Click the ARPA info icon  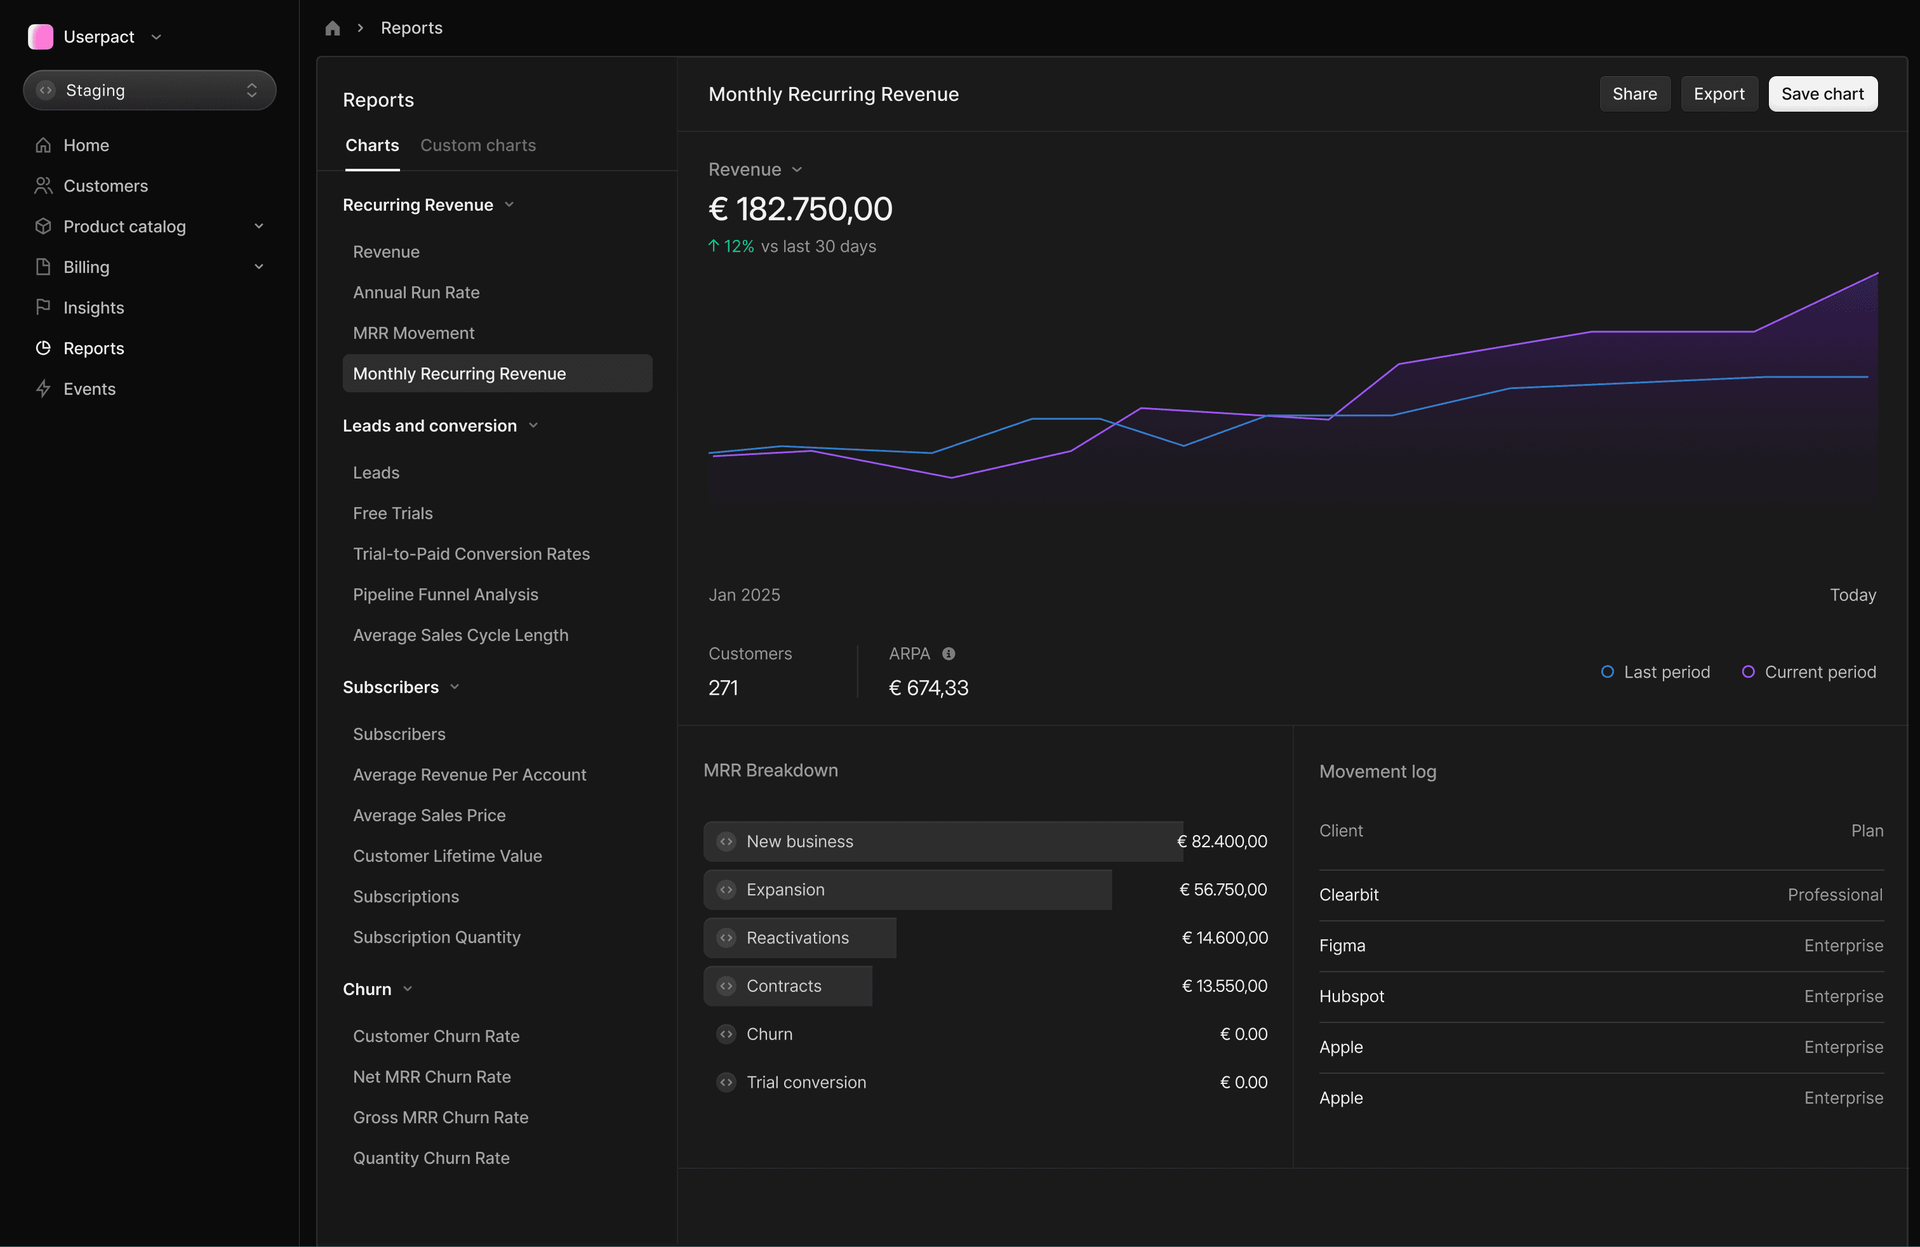(x=949, y=654)
